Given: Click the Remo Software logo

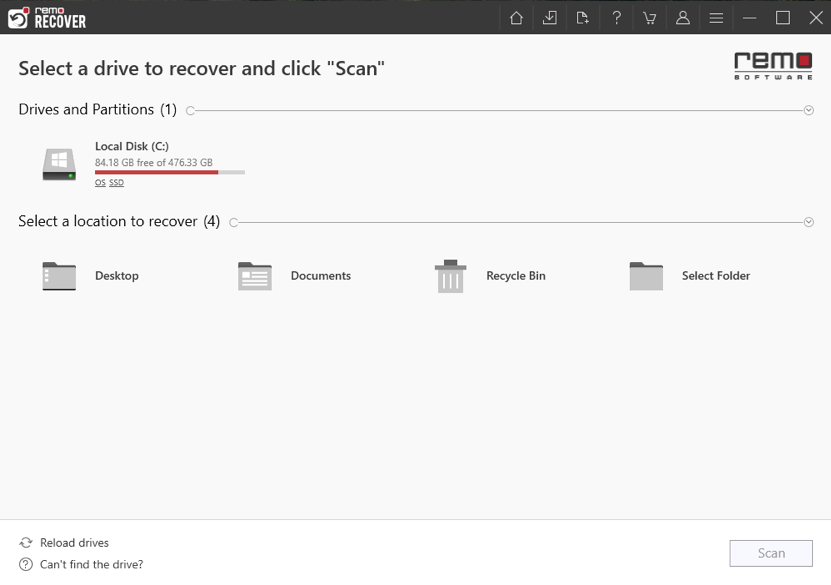Looking at the screenshot, I should 773,66.
